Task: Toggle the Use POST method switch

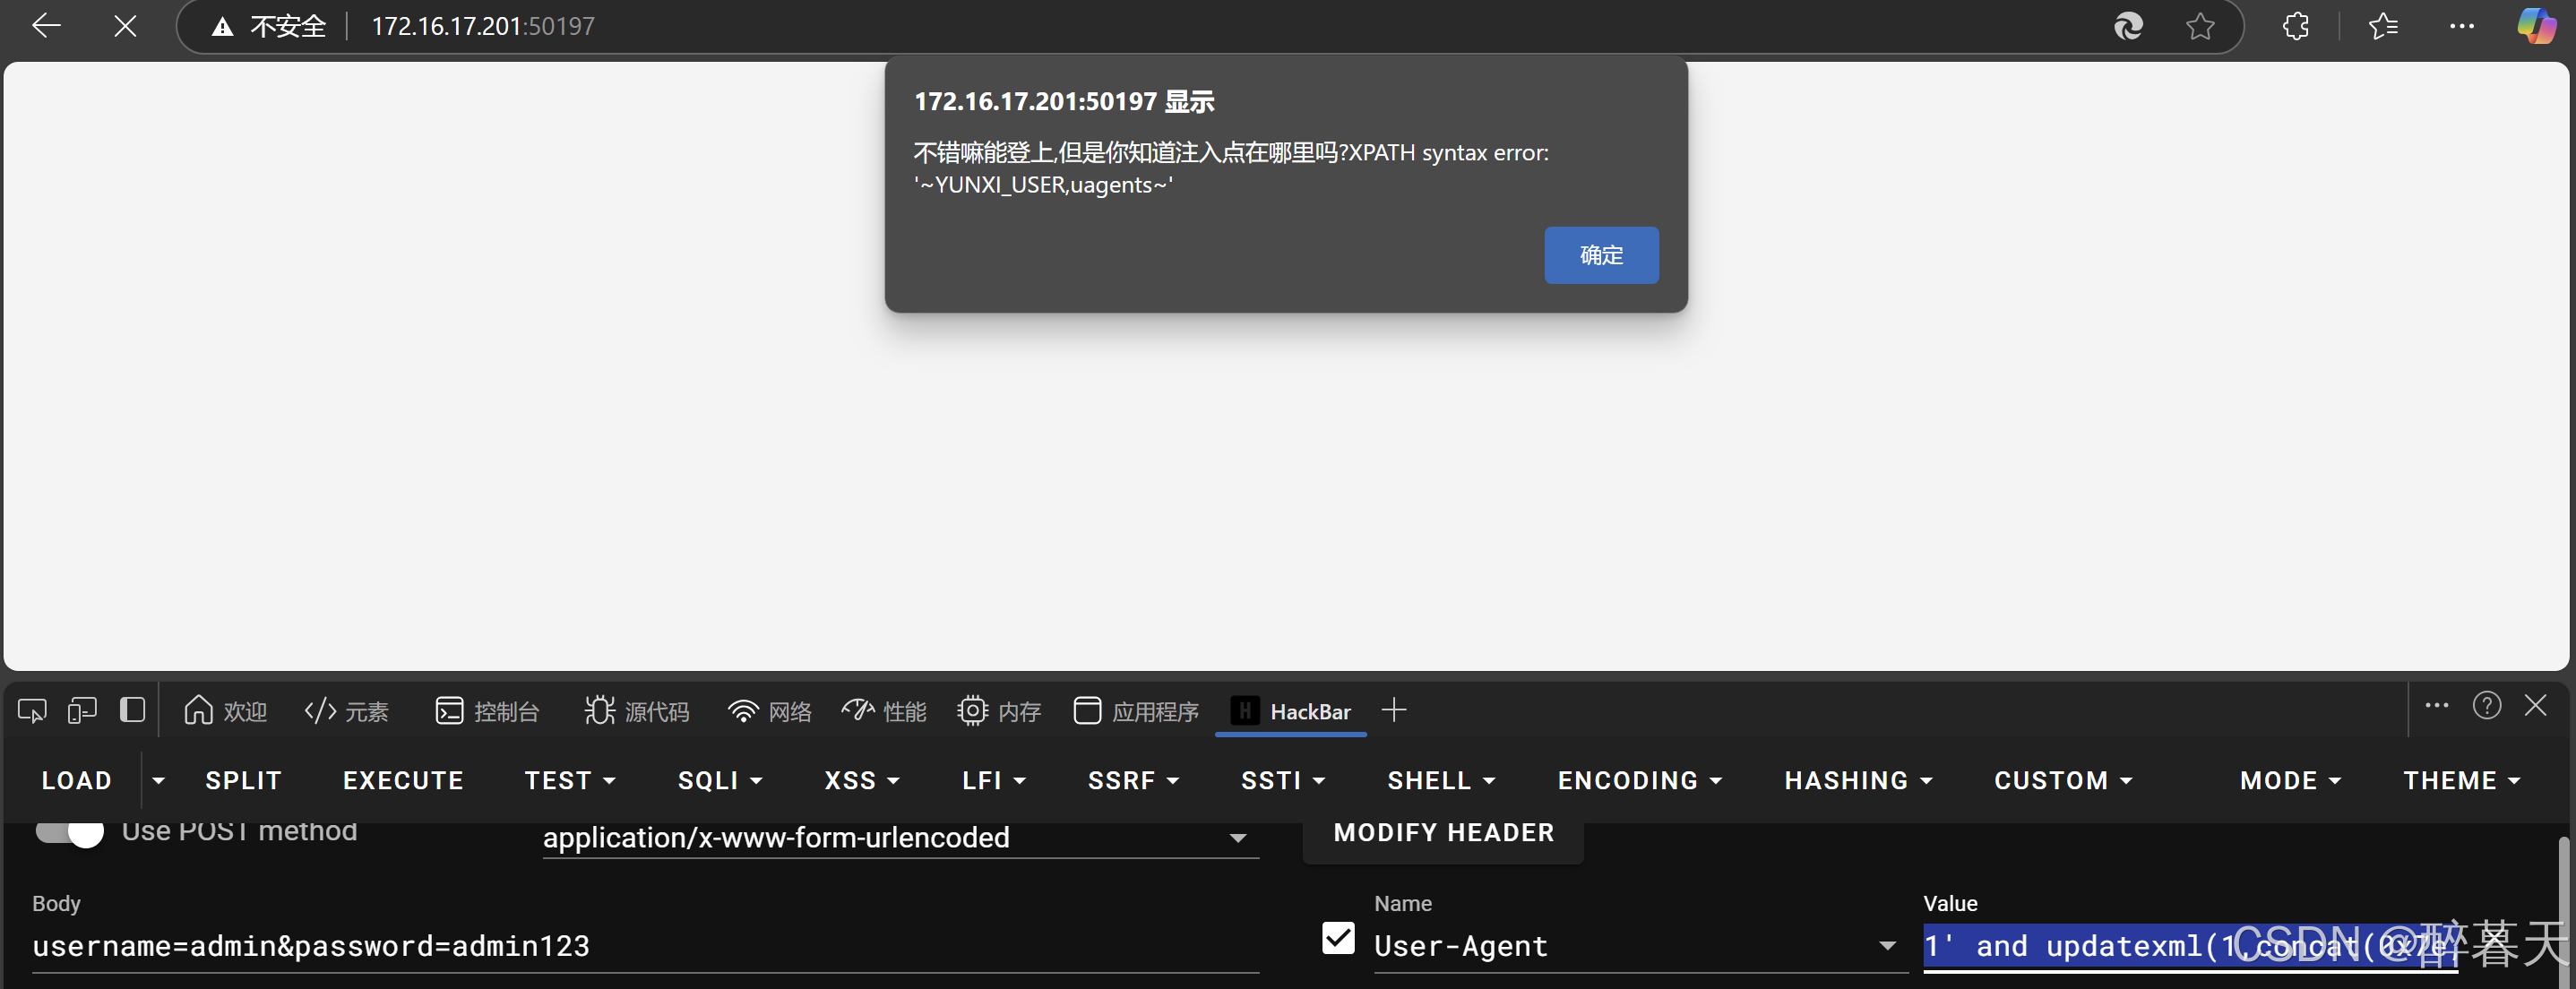Action: pos(70,832)
